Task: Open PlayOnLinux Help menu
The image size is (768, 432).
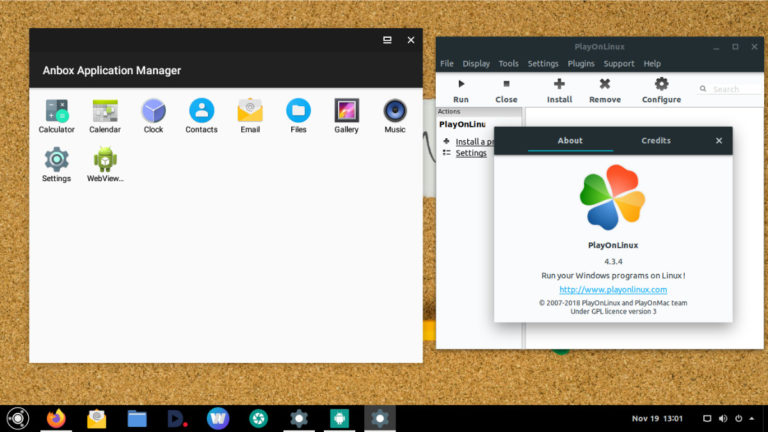Action: coord(652,64)
